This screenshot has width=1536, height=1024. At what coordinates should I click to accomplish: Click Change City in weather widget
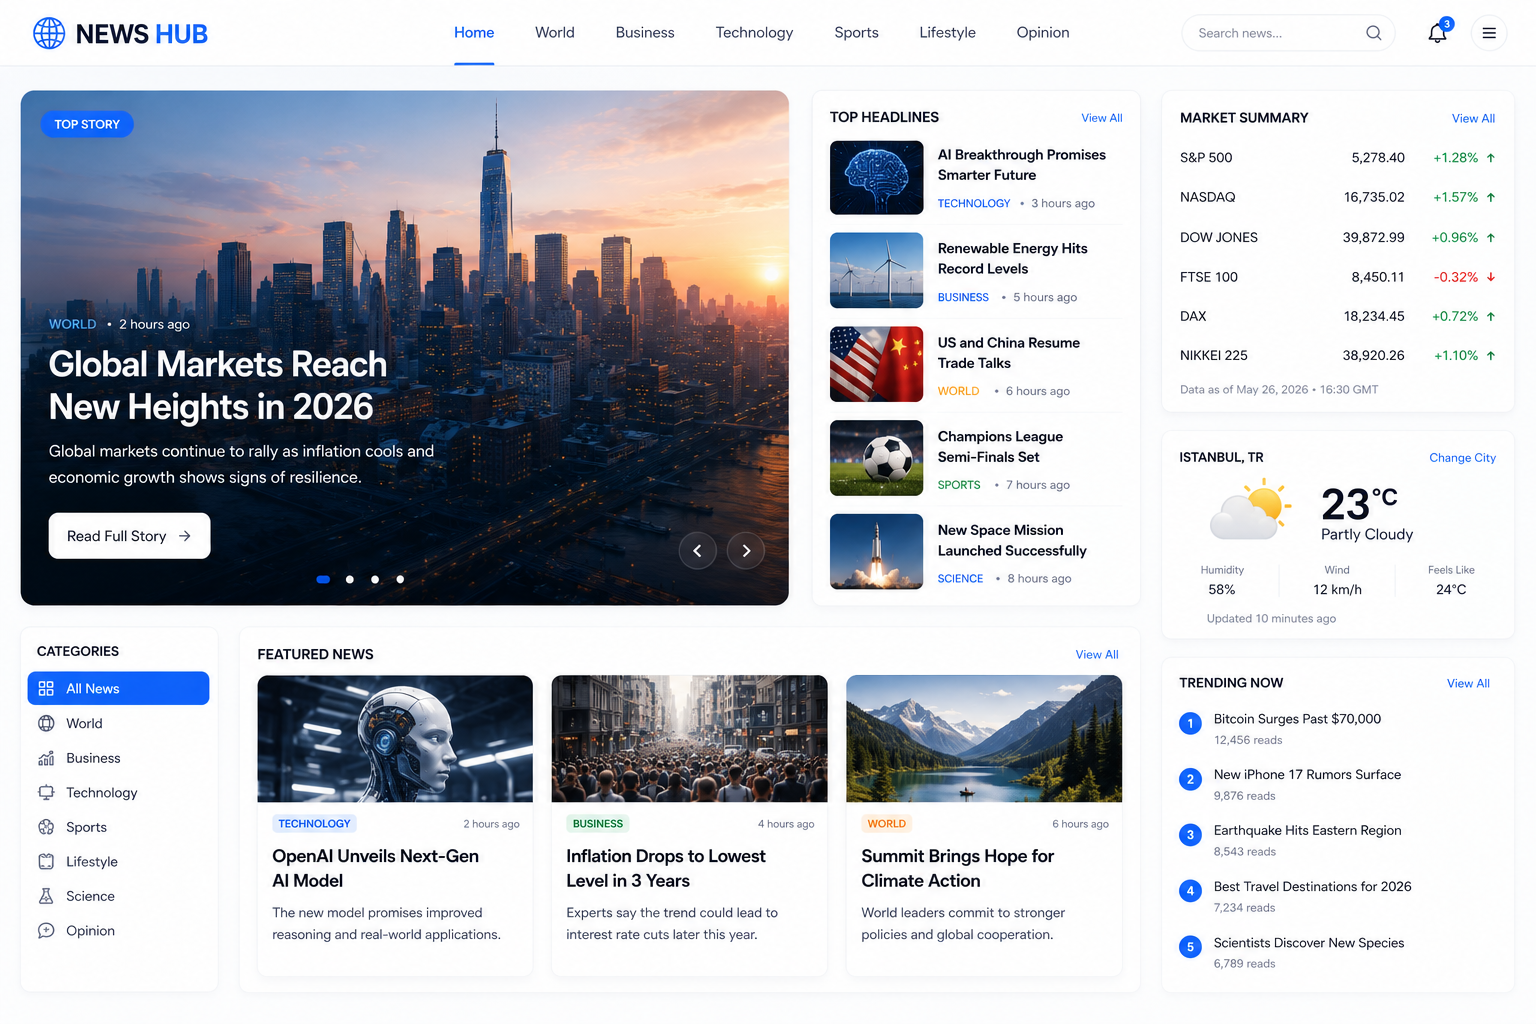[x=1462, y=458]
